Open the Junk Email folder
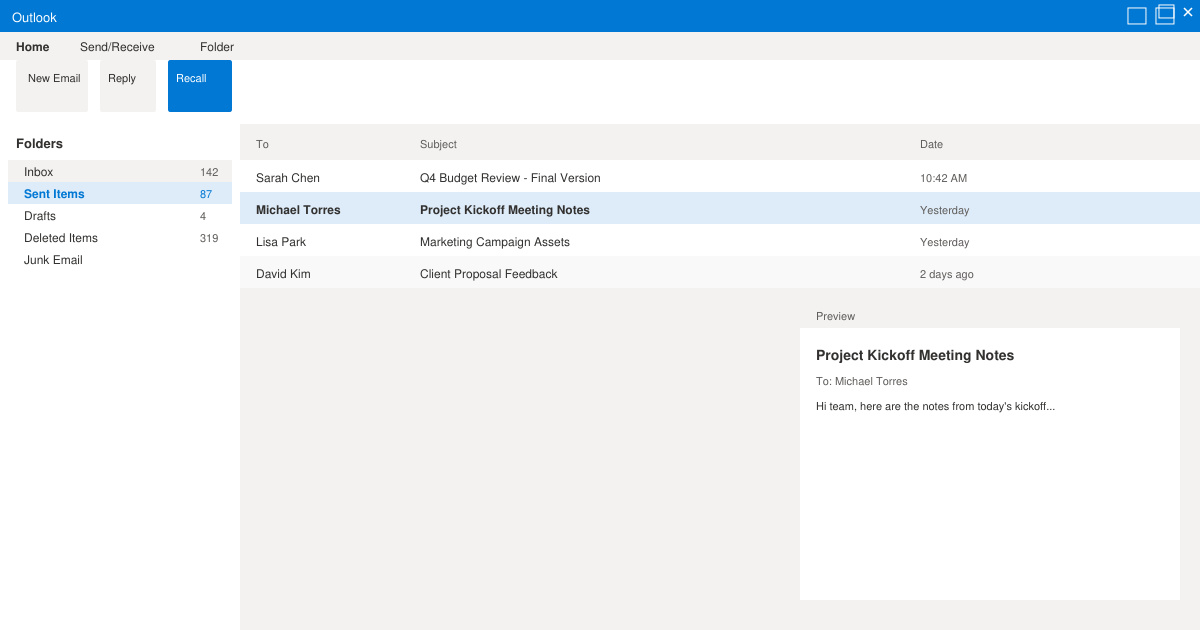The width and height of the screenshot is (1200, 630). [x=120, y=260]
